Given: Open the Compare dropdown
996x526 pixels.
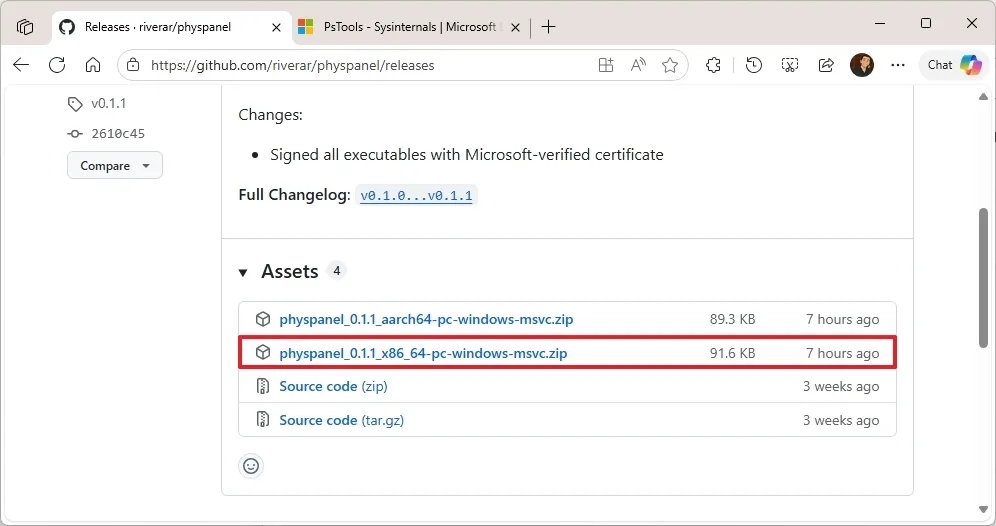Looking at the screenshot, I should click(x=114, y=166).
